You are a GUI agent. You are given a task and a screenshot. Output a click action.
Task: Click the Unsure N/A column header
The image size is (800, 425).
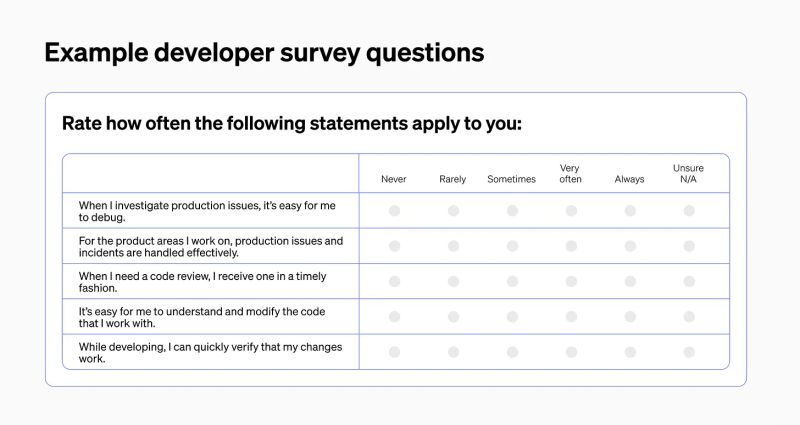(688, 173)
